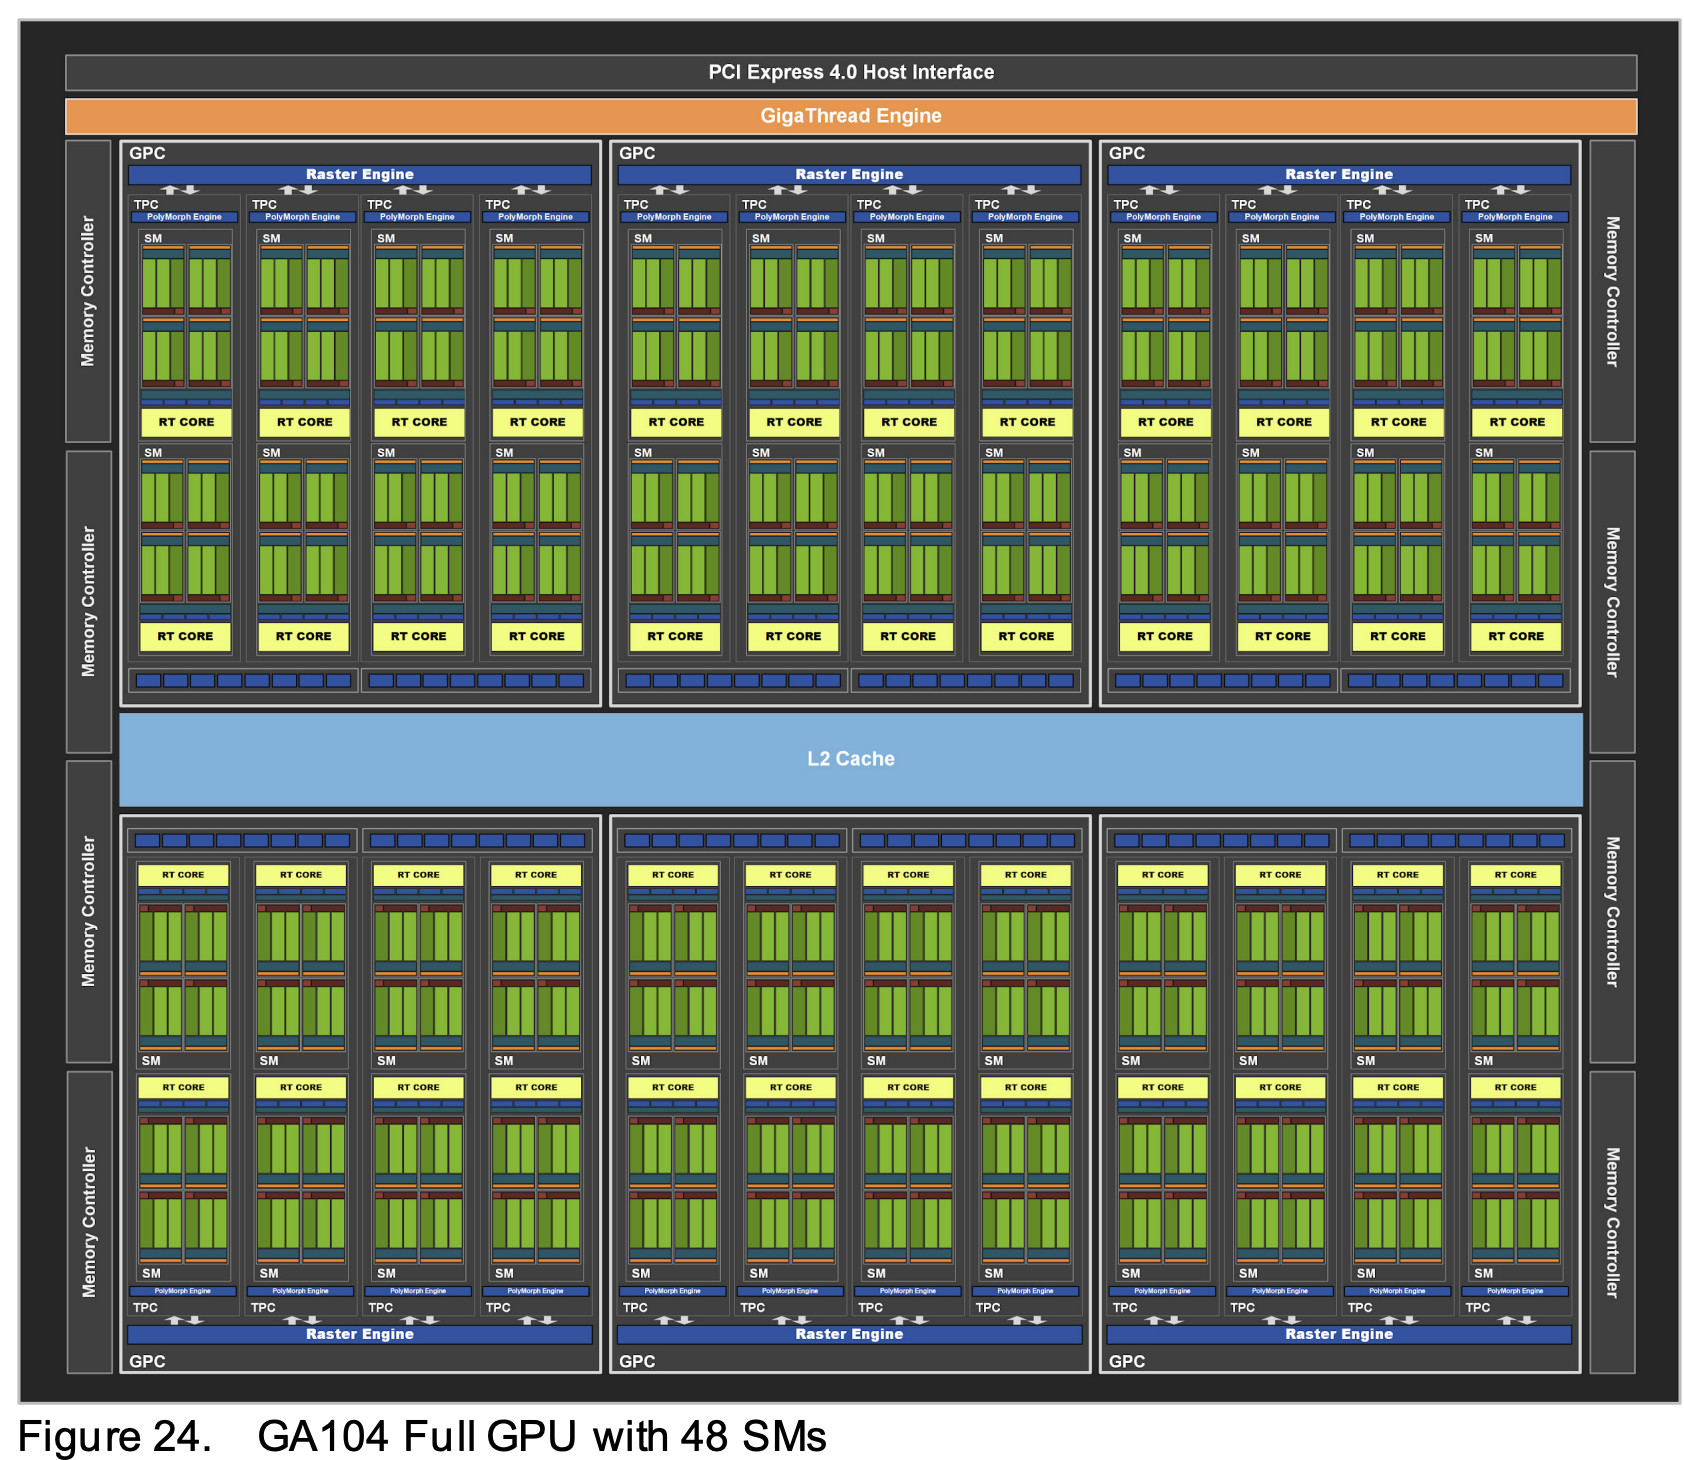Click first PolyMorph Engine bar in top-left GPC
The width and height of the screenshot is (1684, 1460).
click(185, 217)
